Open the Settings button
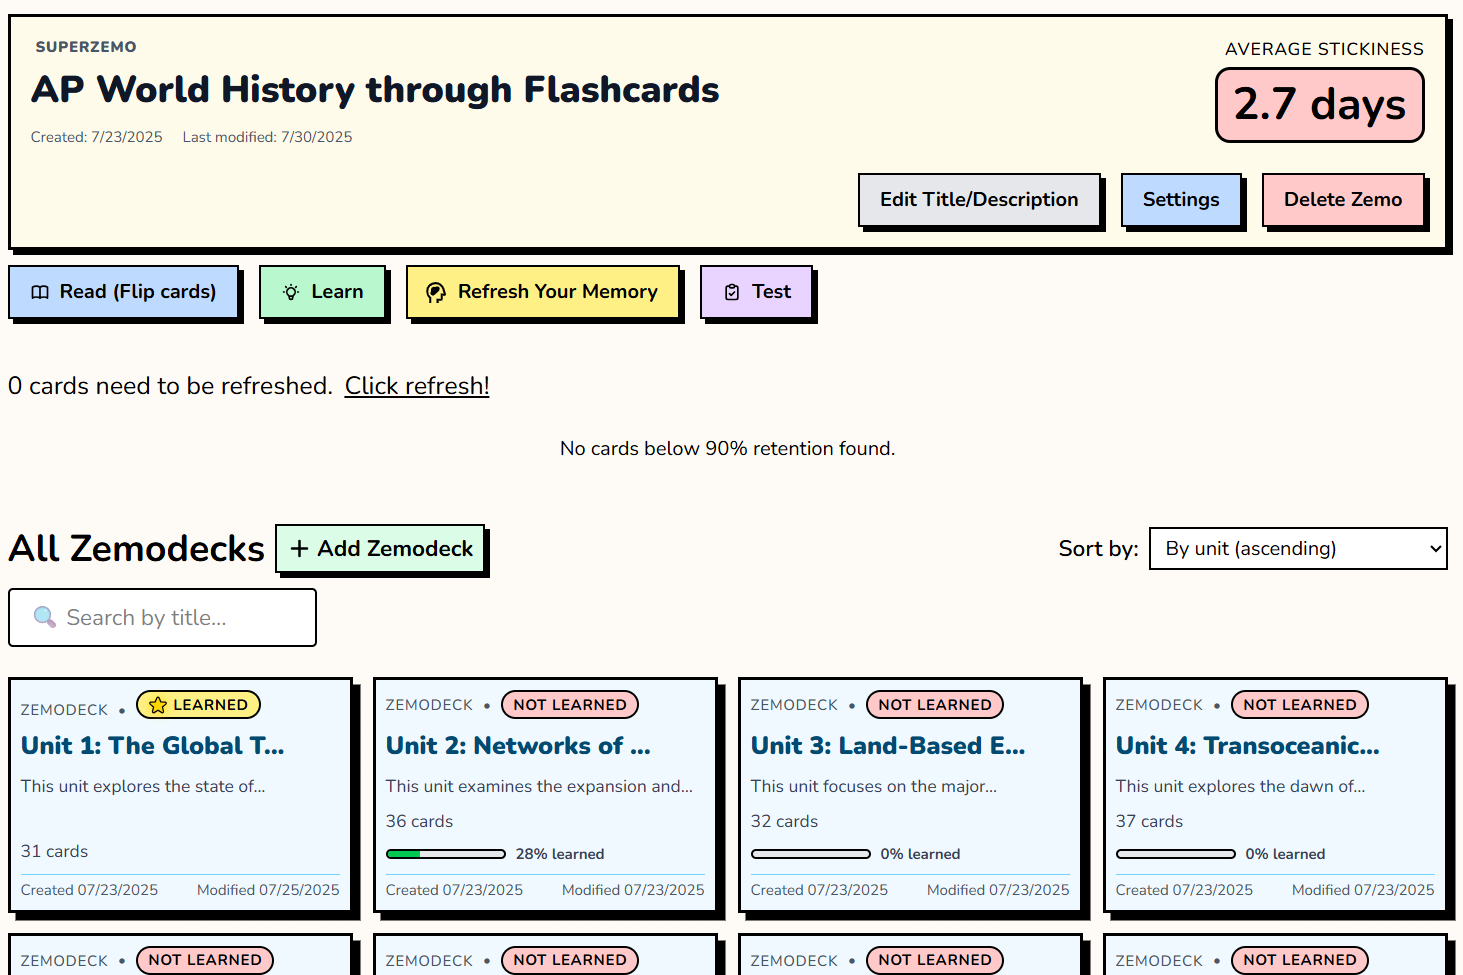The height and width of the screenshot is (975, 1463). click(x=1181, y=200)
